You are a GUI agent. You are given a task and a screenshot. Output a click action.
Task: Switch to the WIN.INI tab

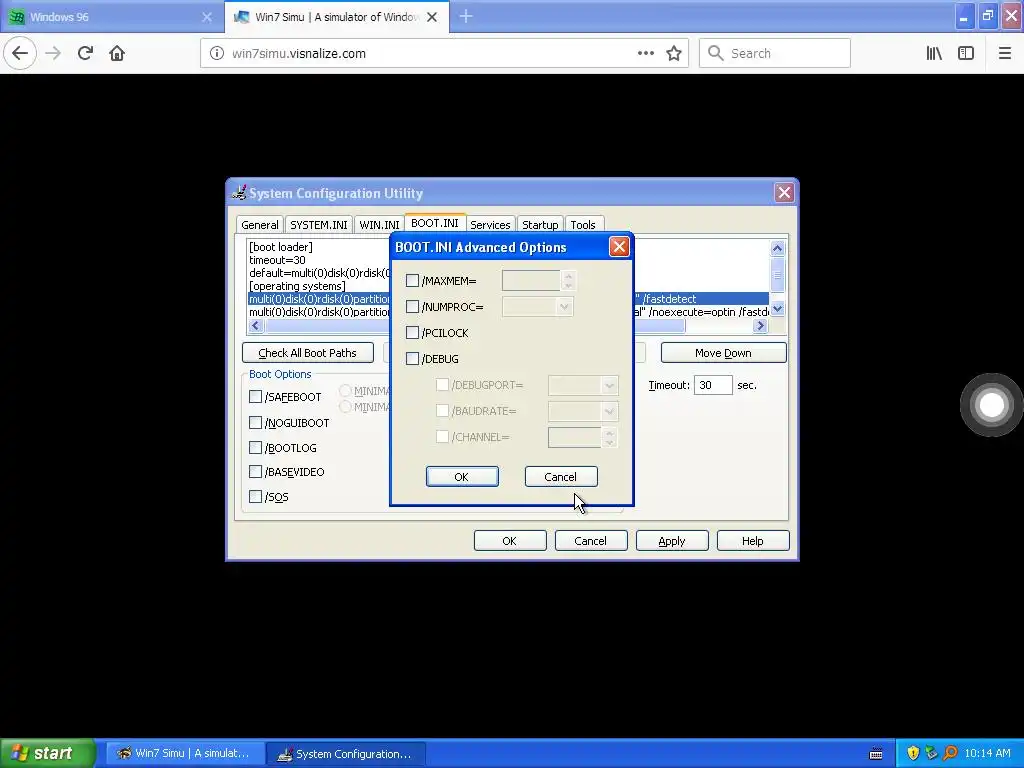[x=379, y=225]
